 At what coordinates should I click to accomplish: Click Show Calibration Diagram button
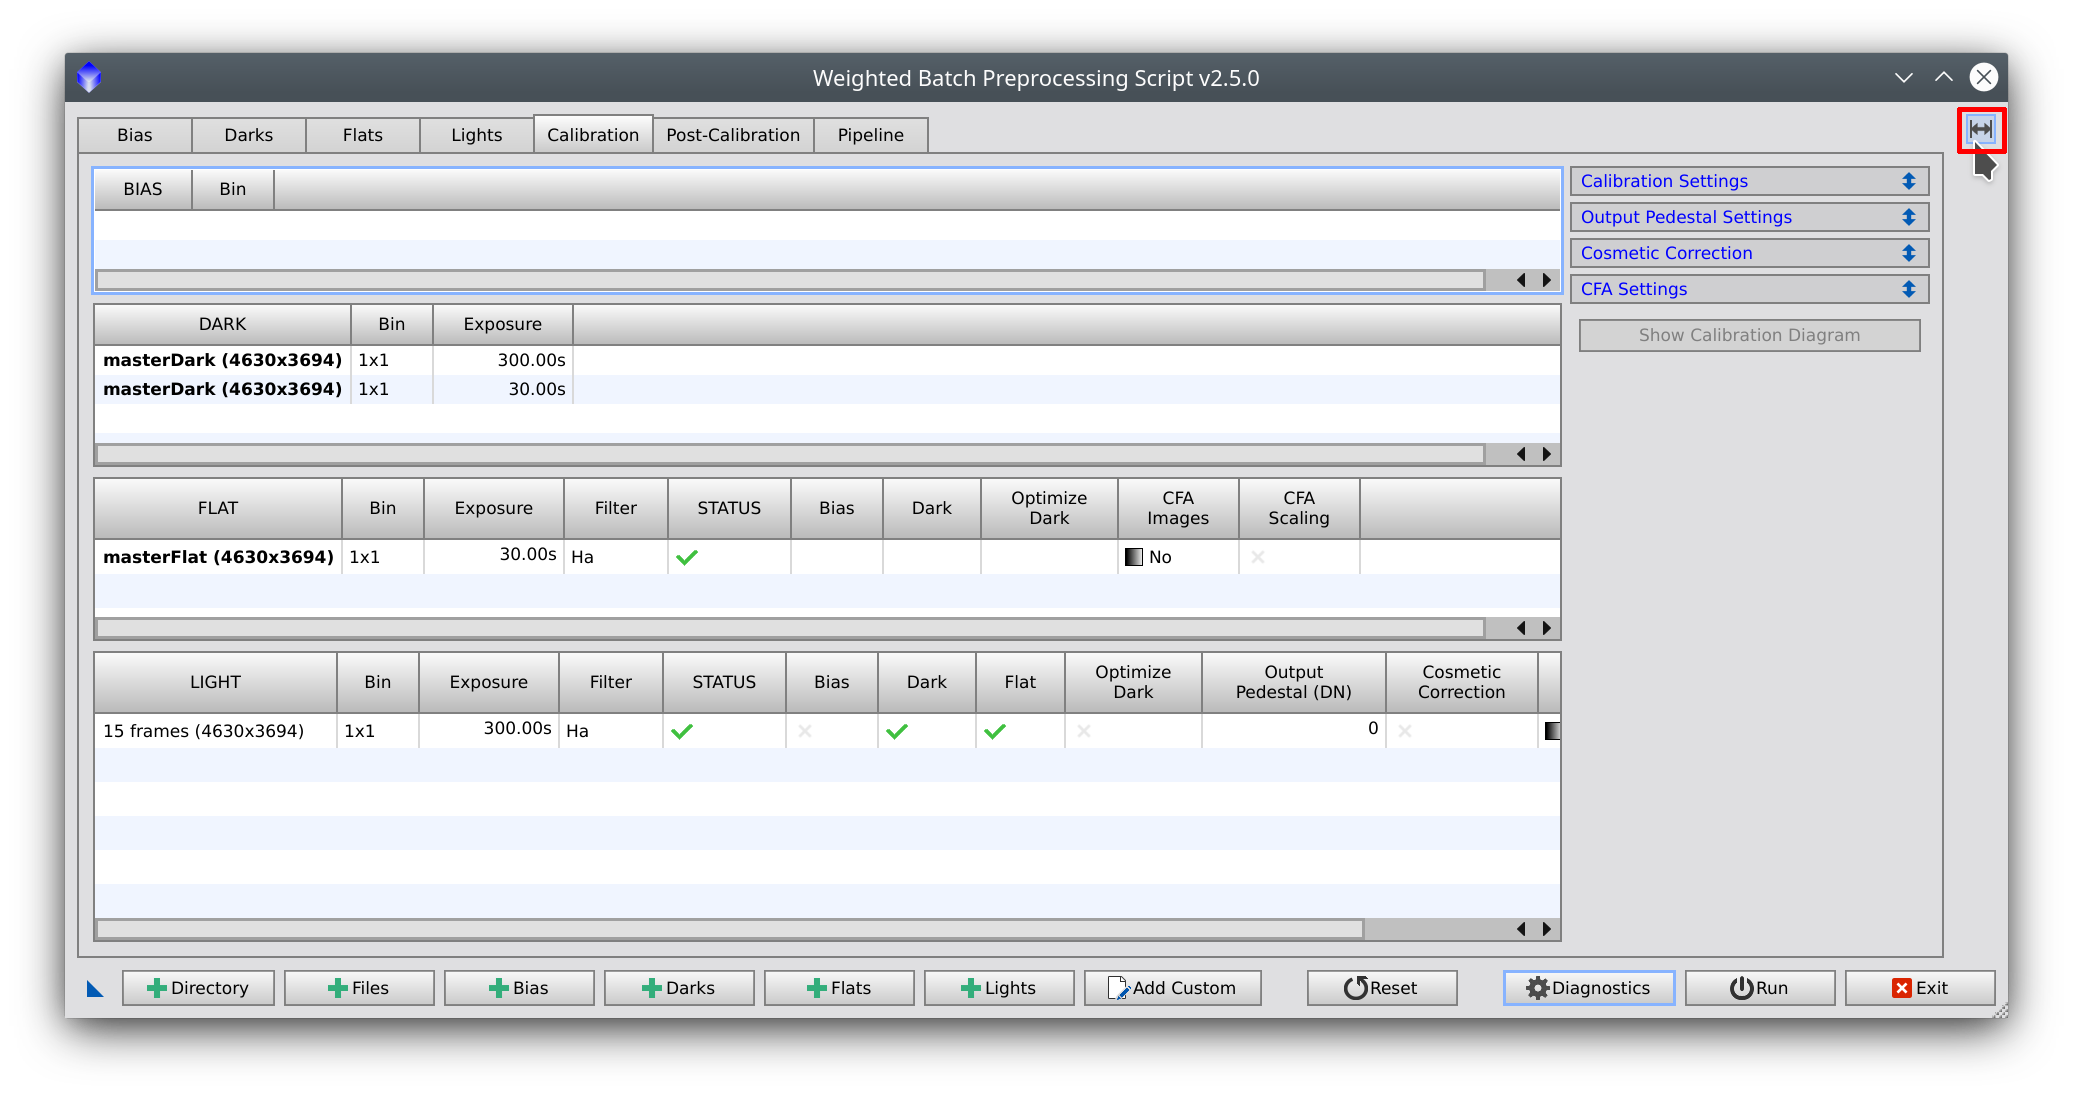click(1749, 334)
